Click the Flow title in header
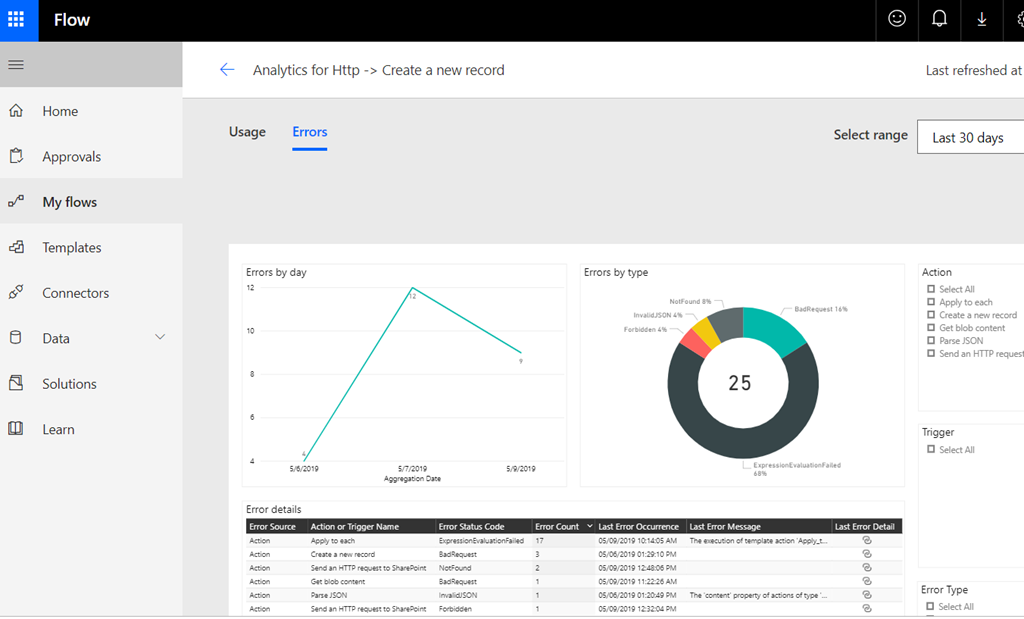The width and height of the screenshot is (1024, 619). [x=72, y=20]
